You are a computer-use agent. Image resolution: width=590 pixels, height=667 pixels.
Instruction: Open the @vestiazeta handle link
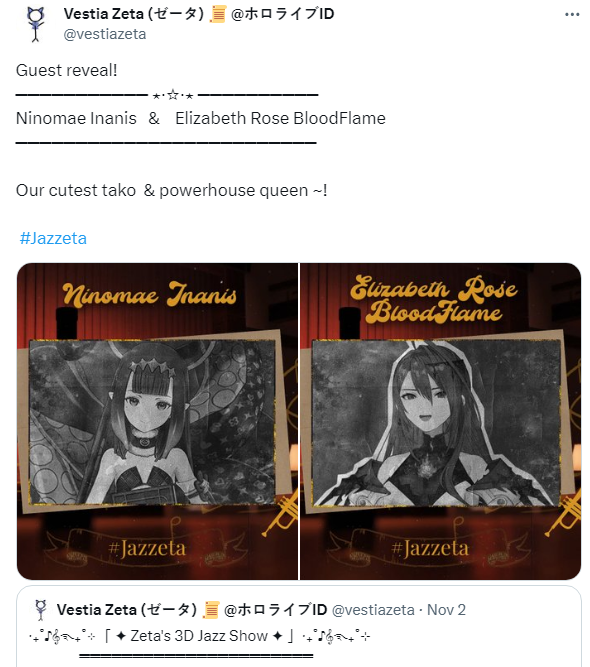(x=105, y=34)
